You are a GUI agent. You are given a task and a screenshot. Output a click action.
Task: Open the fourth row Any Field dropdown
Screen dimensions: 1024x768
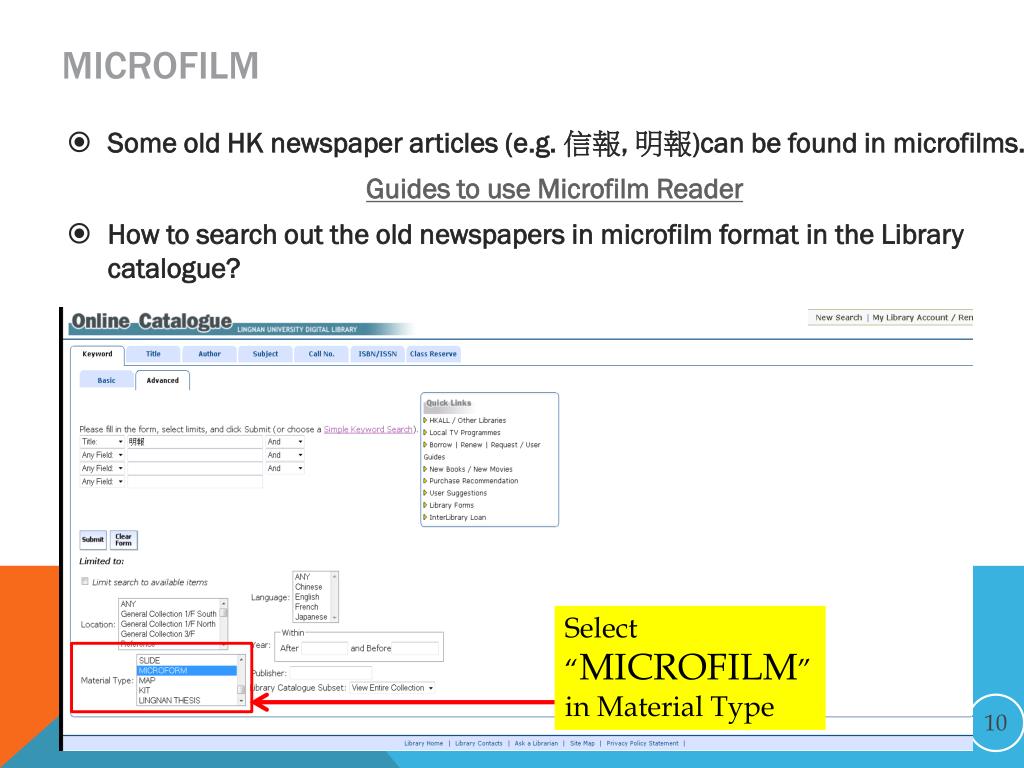tap(102, 481)
